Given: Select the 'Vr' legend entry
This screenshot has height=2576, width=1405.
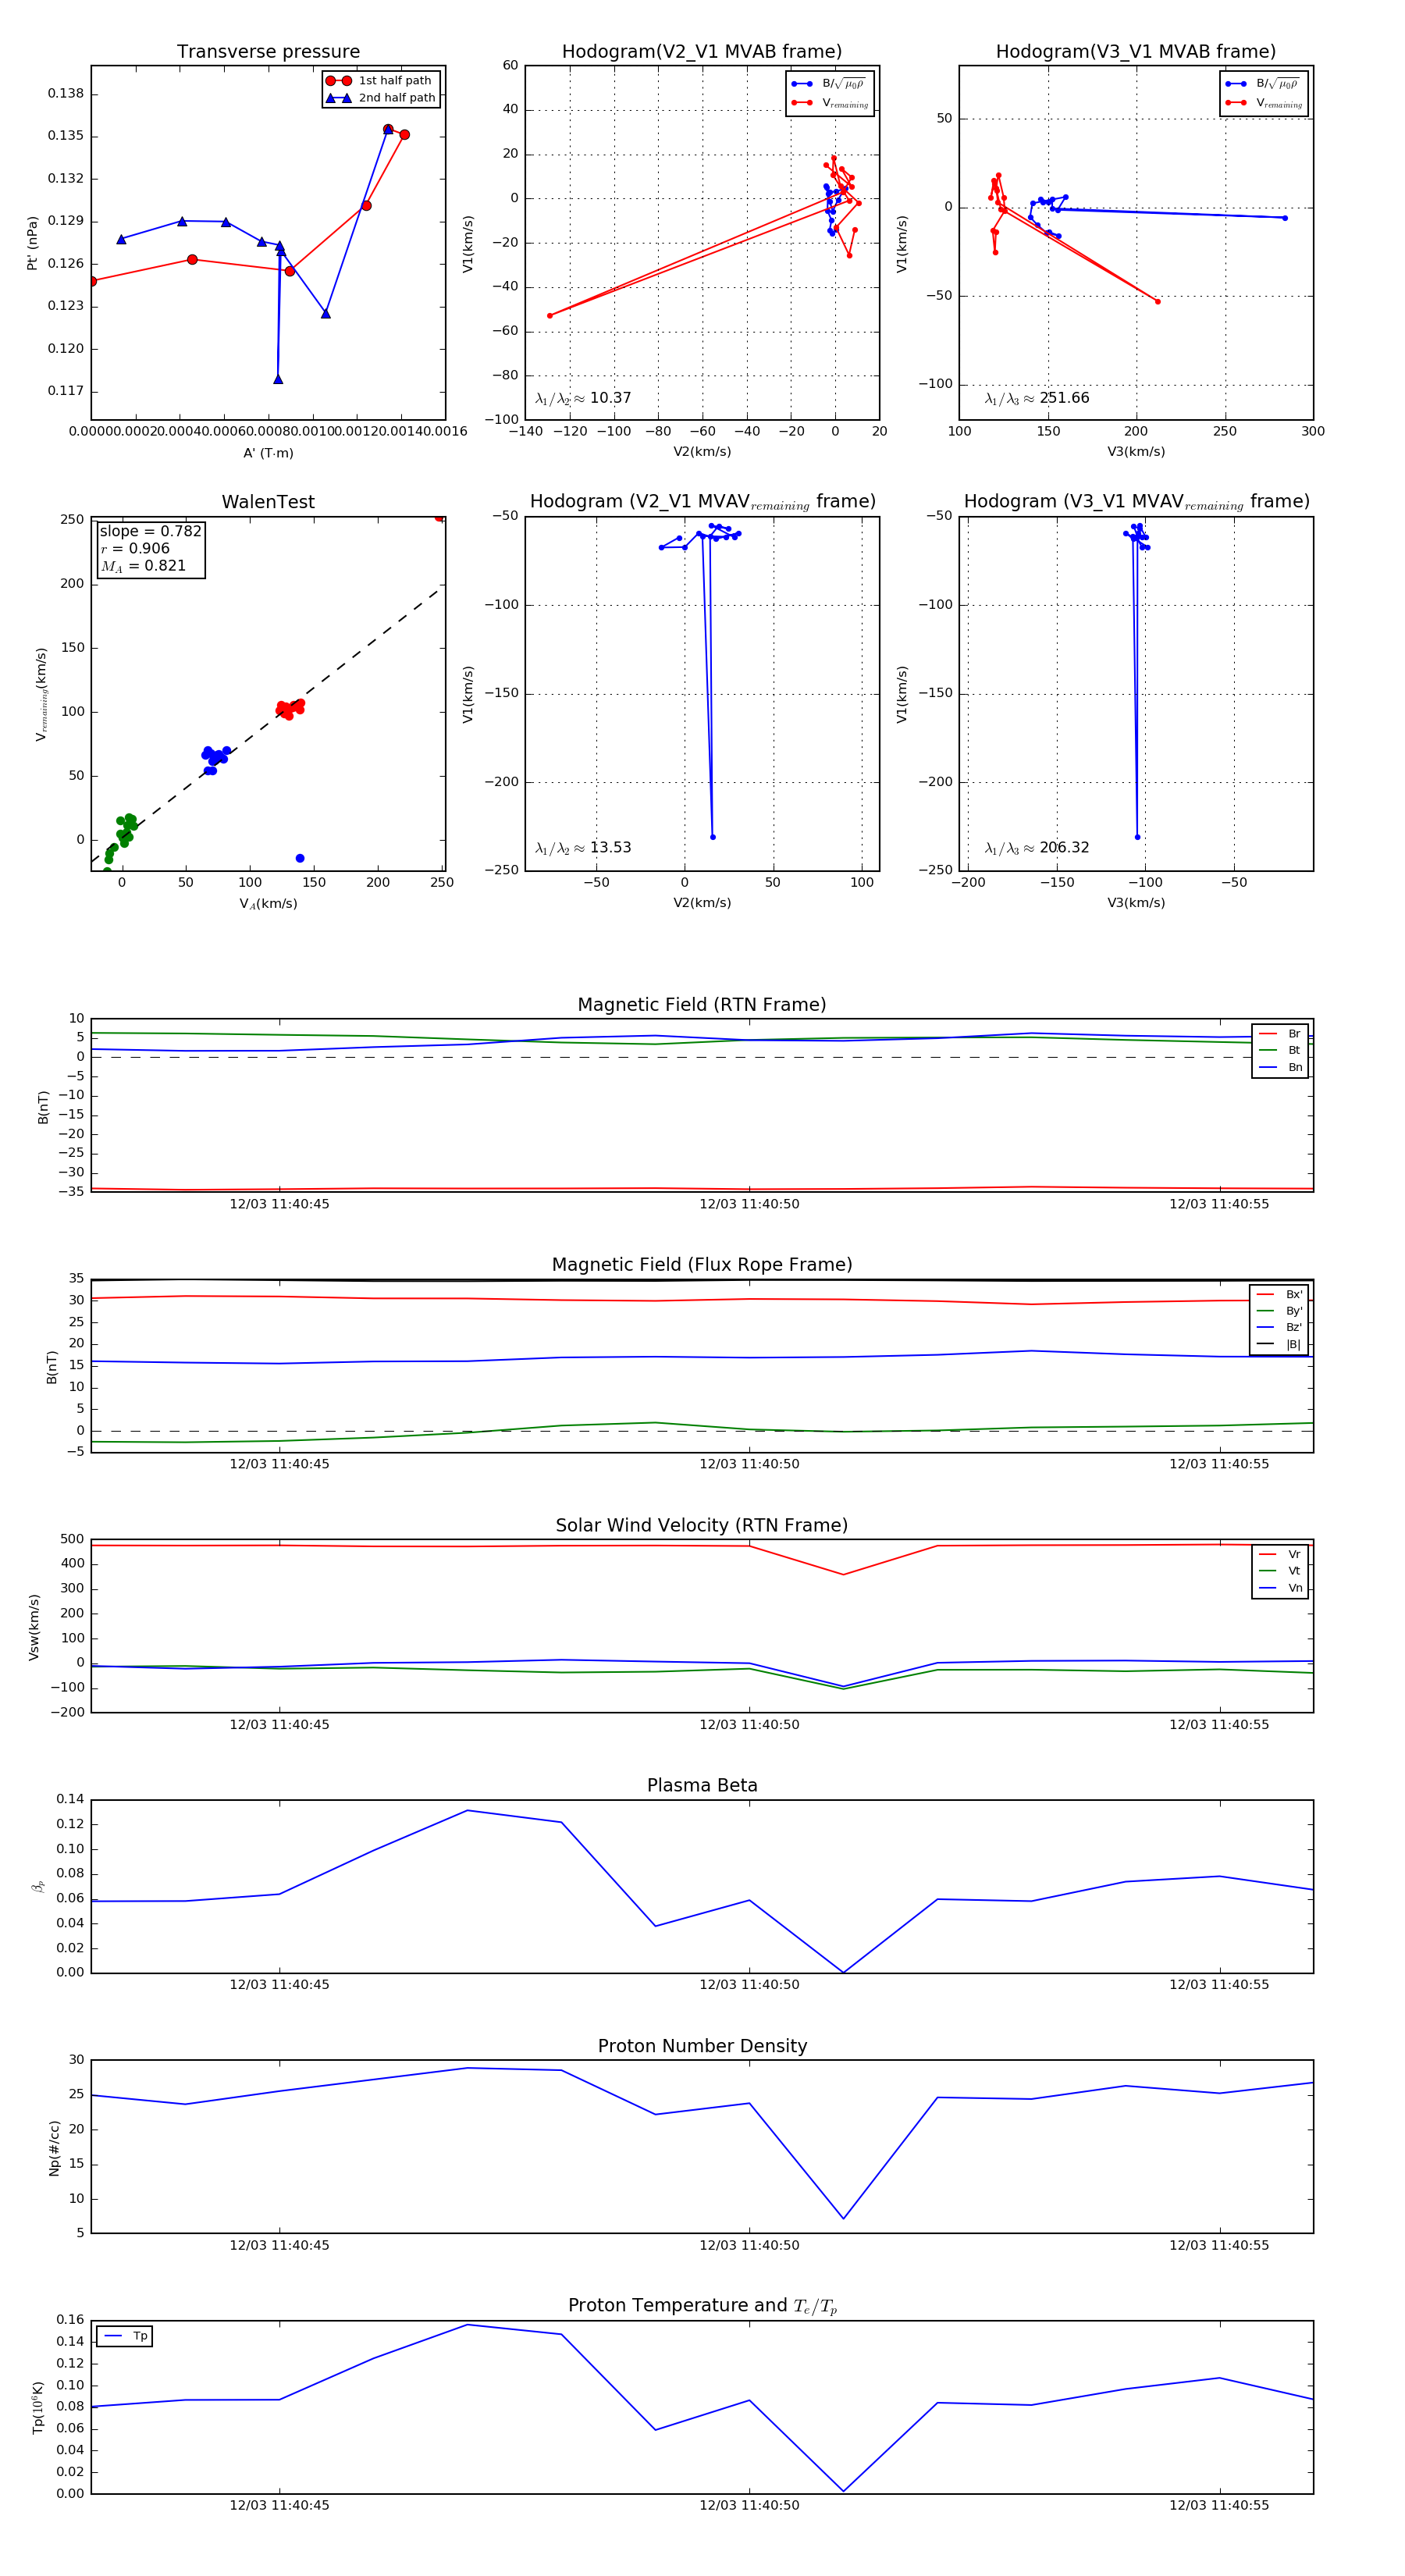Looking at the screenshot, I should 1280,1554.
